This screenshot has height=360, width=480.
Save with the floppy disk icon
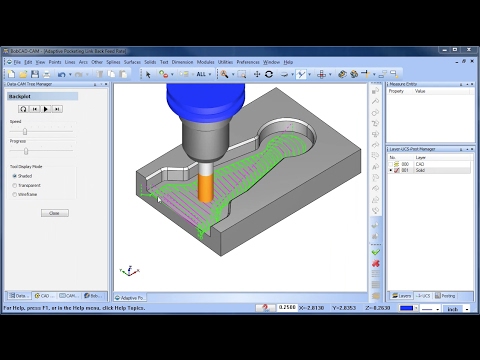(35, 74)
